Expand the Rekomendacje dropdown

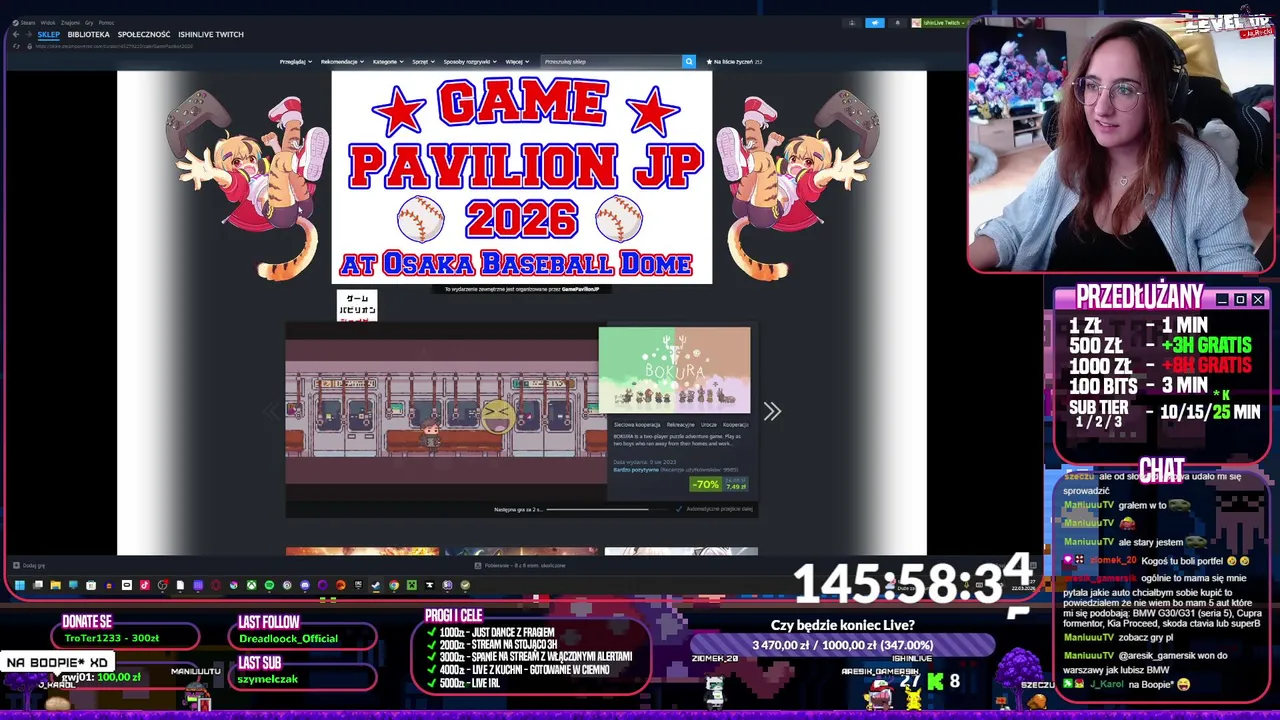pyautogui.click(x=343, y=62)
